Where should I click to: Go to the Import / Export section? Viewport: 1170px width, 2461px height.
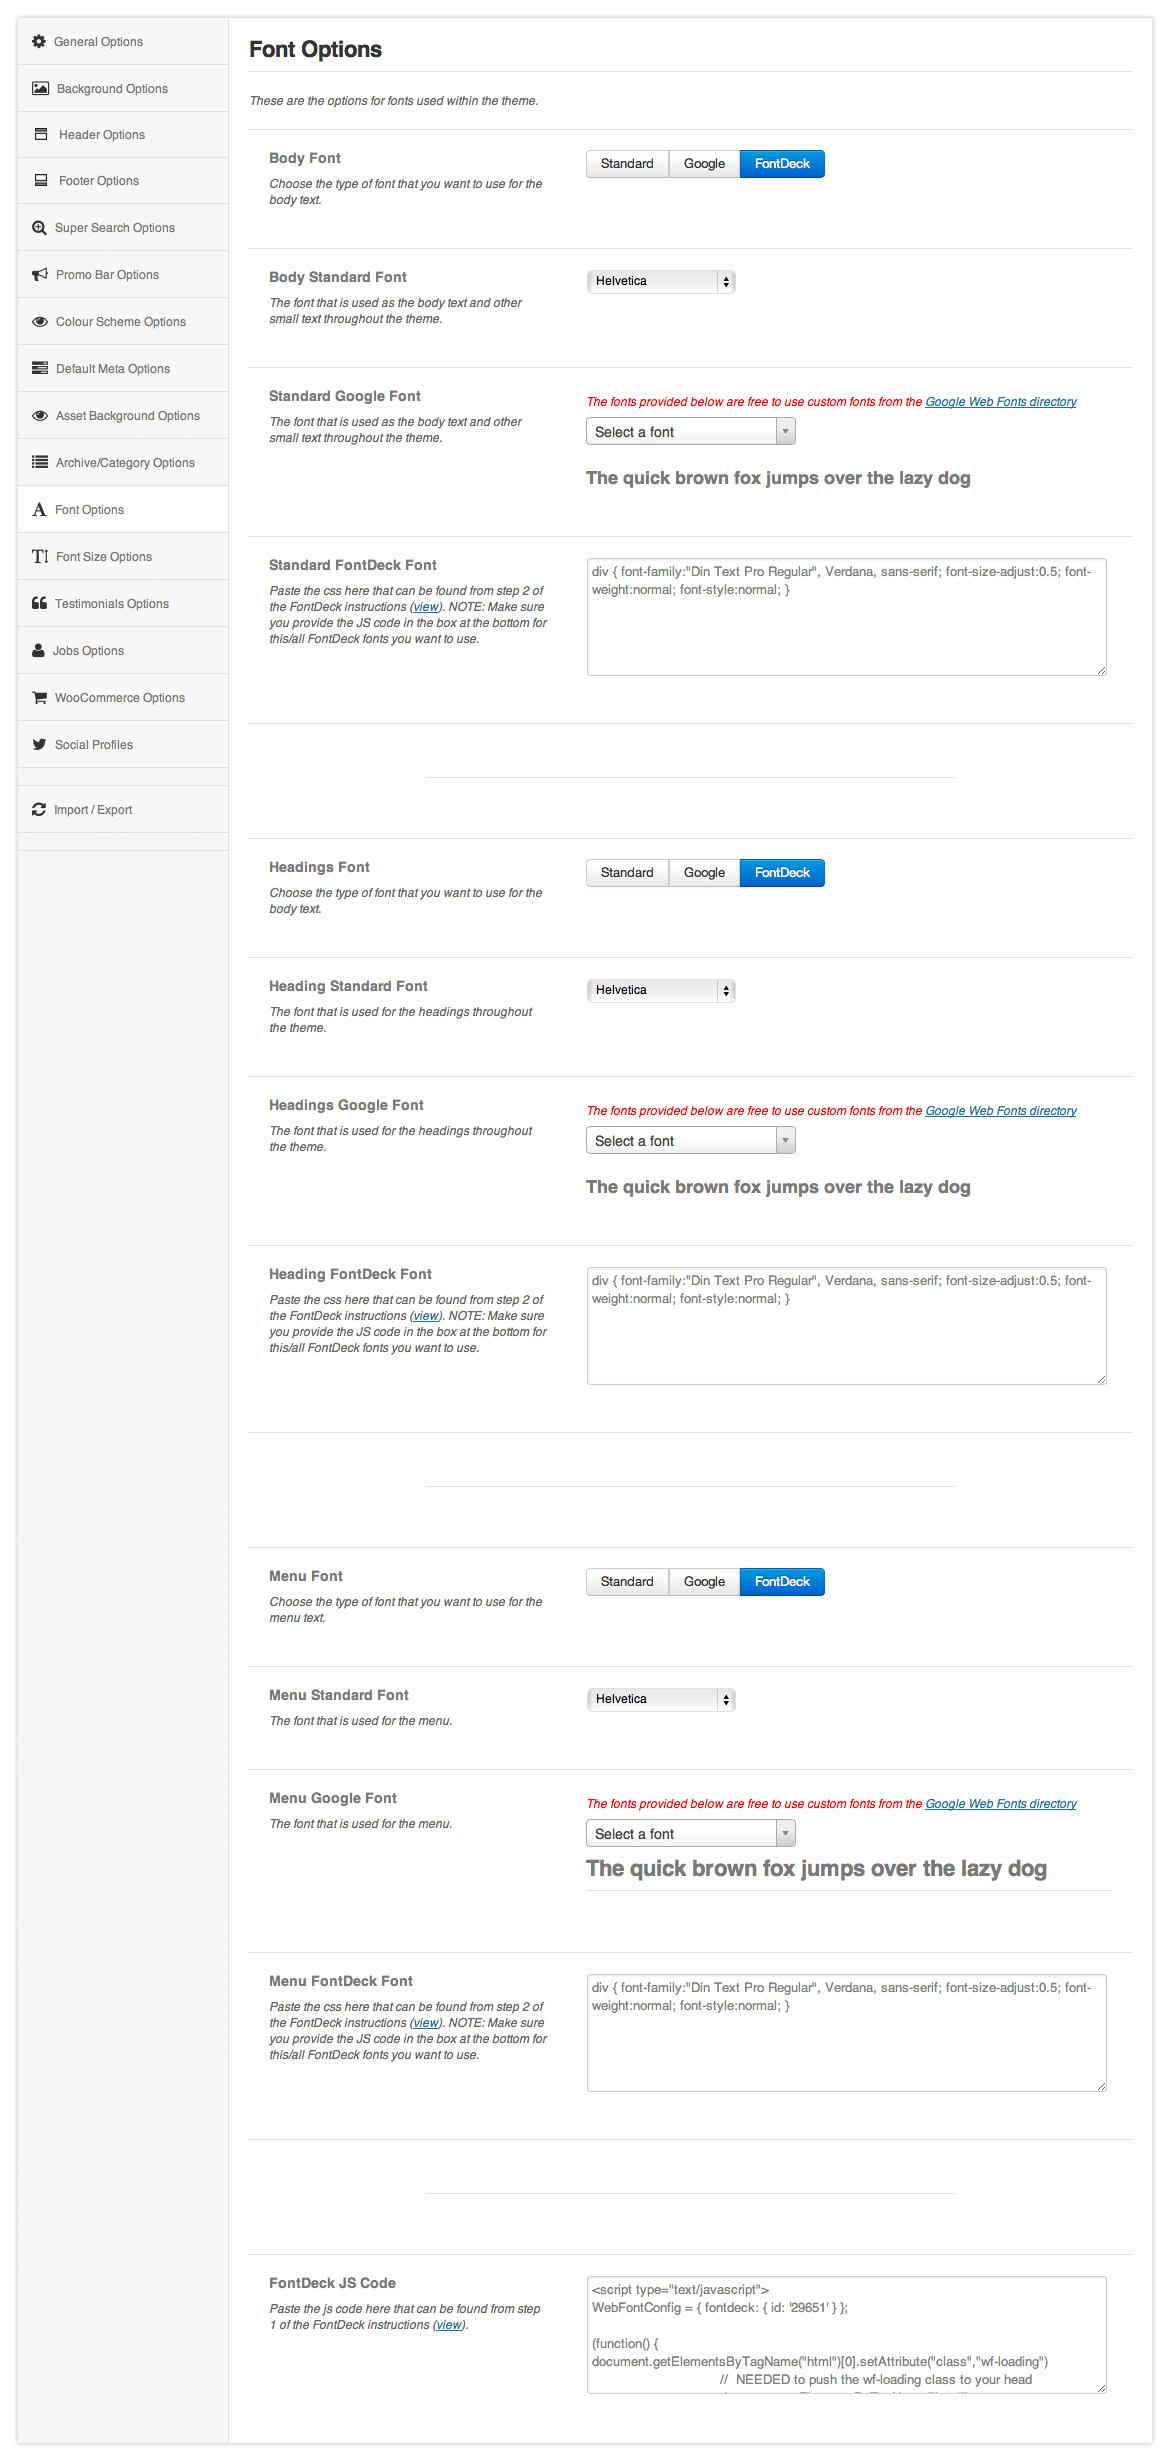(93, 810)
